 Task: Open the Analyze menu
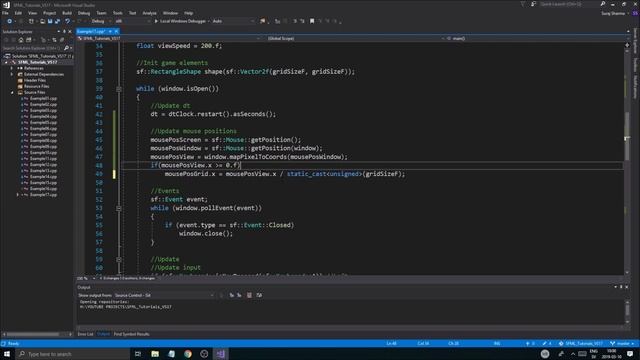149,13
